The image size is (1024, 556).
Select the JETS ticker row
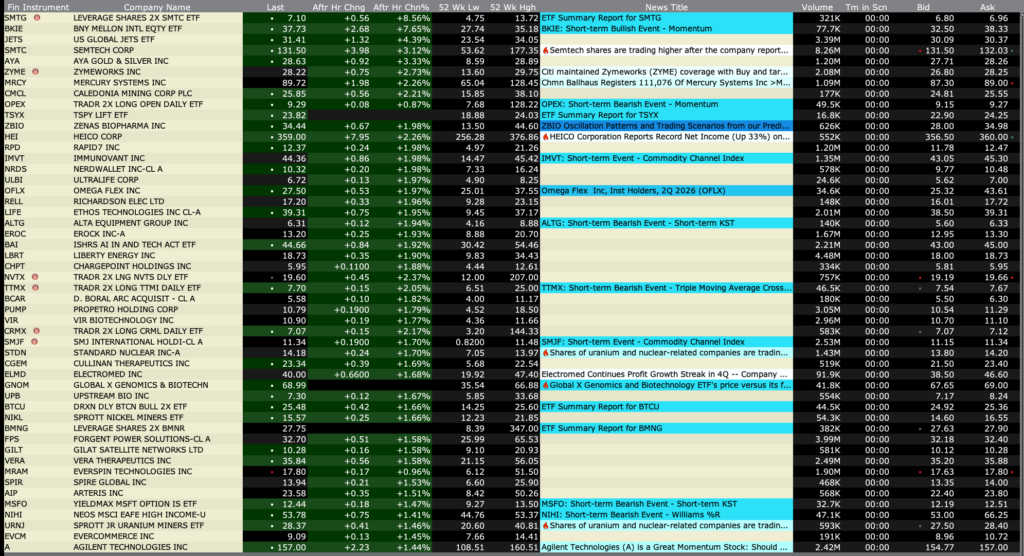click(512, 39)
